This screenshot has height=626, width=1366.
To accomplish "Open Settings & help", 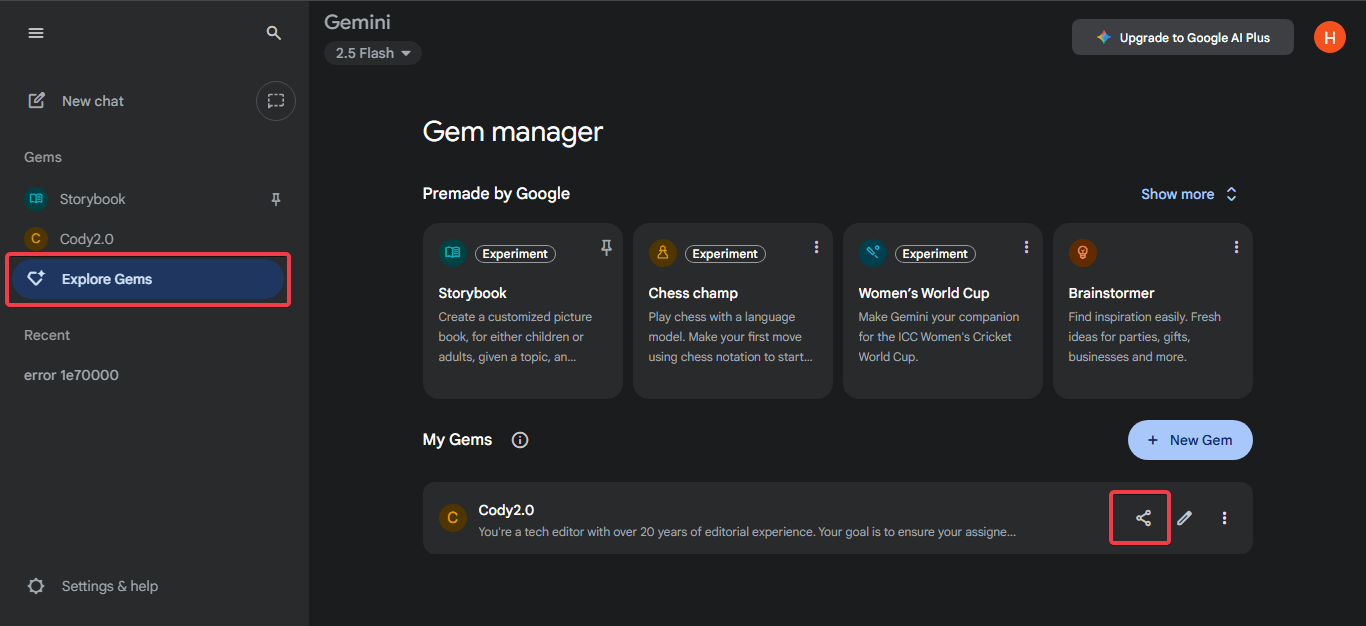I will pyautogui.click(x=109, y=586).
